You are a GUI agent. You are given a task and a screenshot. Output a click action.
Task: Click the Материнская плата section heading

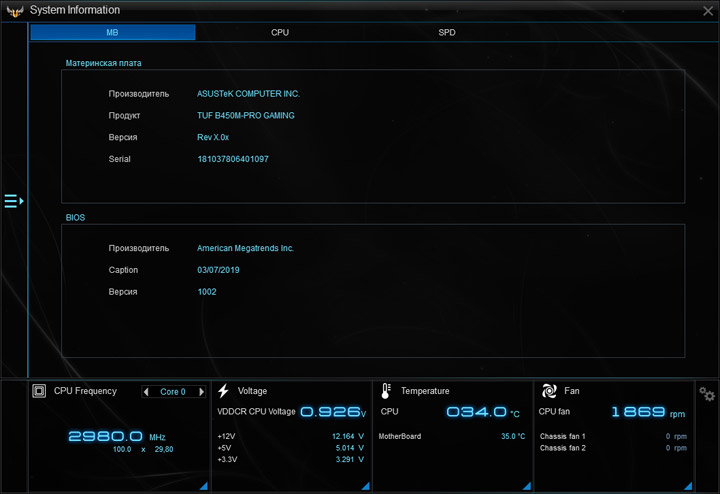(103, 63)
